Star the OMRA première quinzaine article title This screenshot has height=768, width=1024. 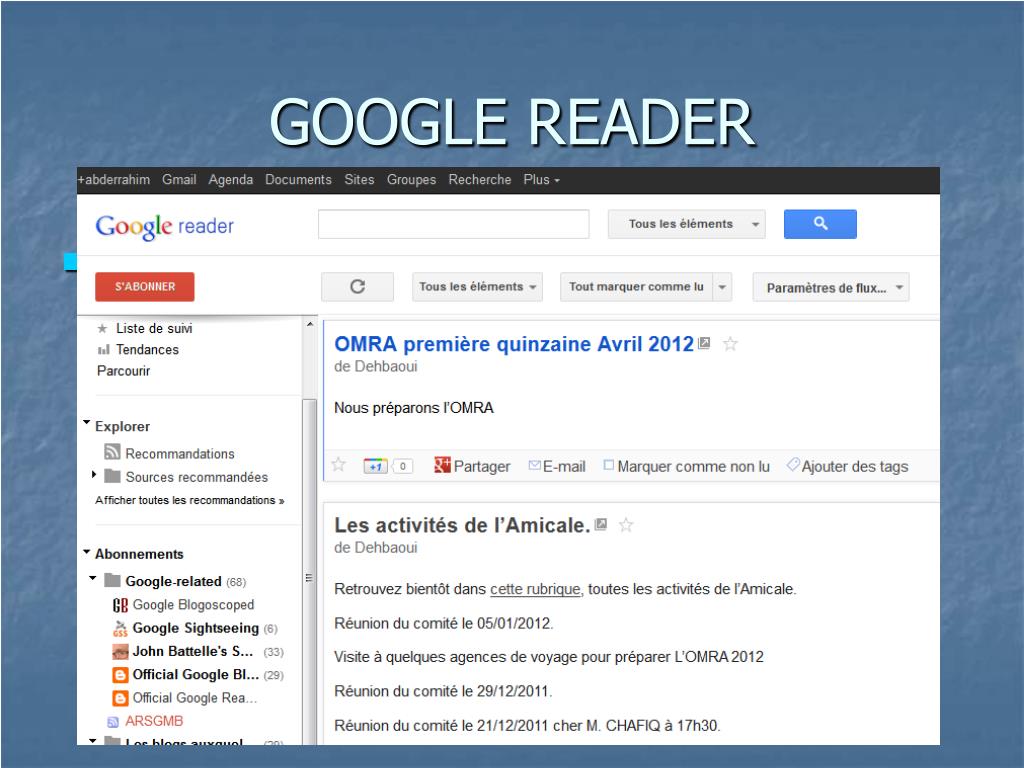[x=730, y=344]
